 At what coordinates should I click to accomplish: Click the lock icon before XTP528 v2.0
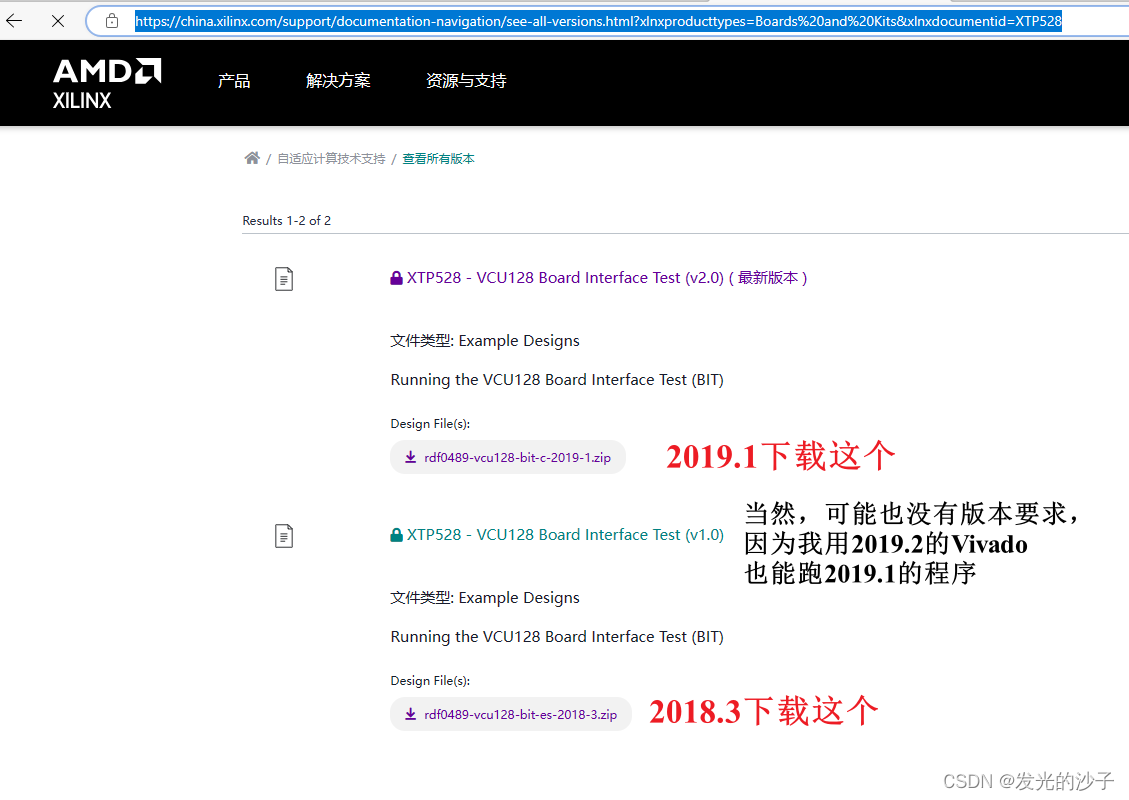(396, 278)
